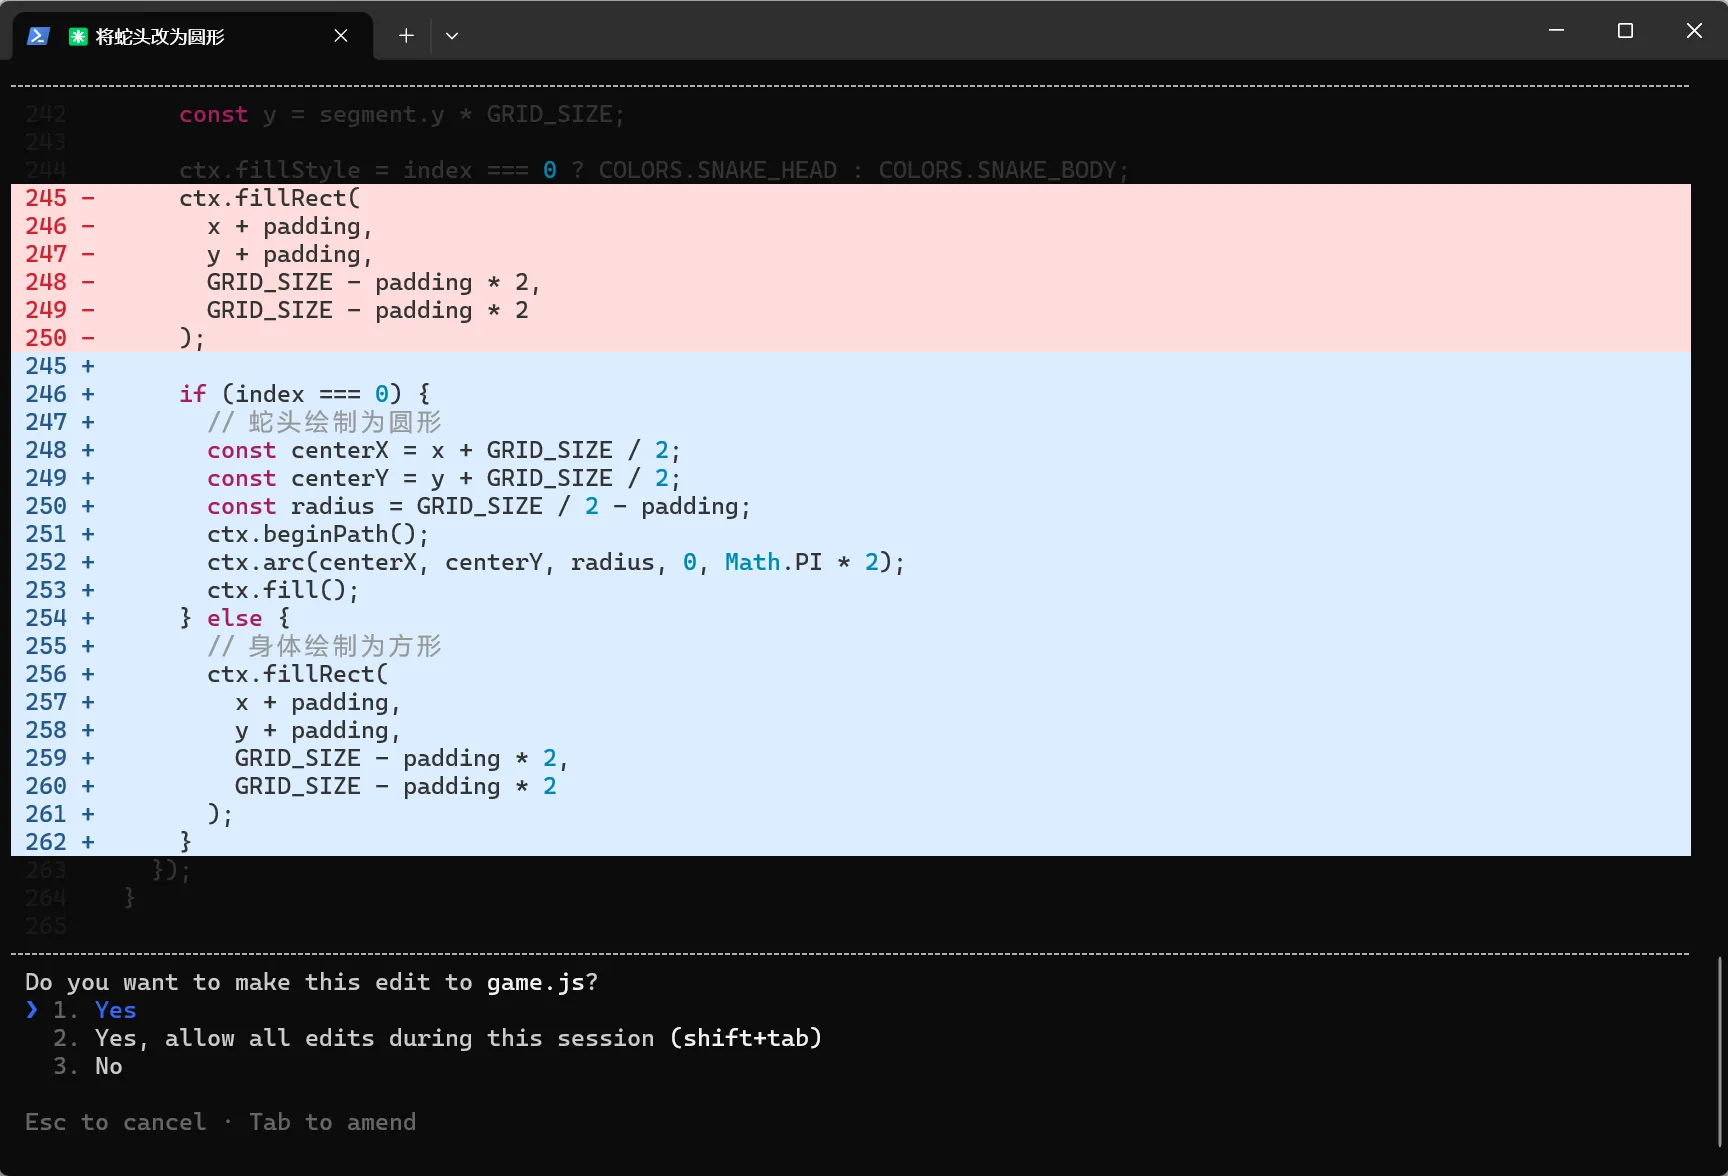Select the 将蛇头改为圆形 terminal tab

click(x=192, y=36)
